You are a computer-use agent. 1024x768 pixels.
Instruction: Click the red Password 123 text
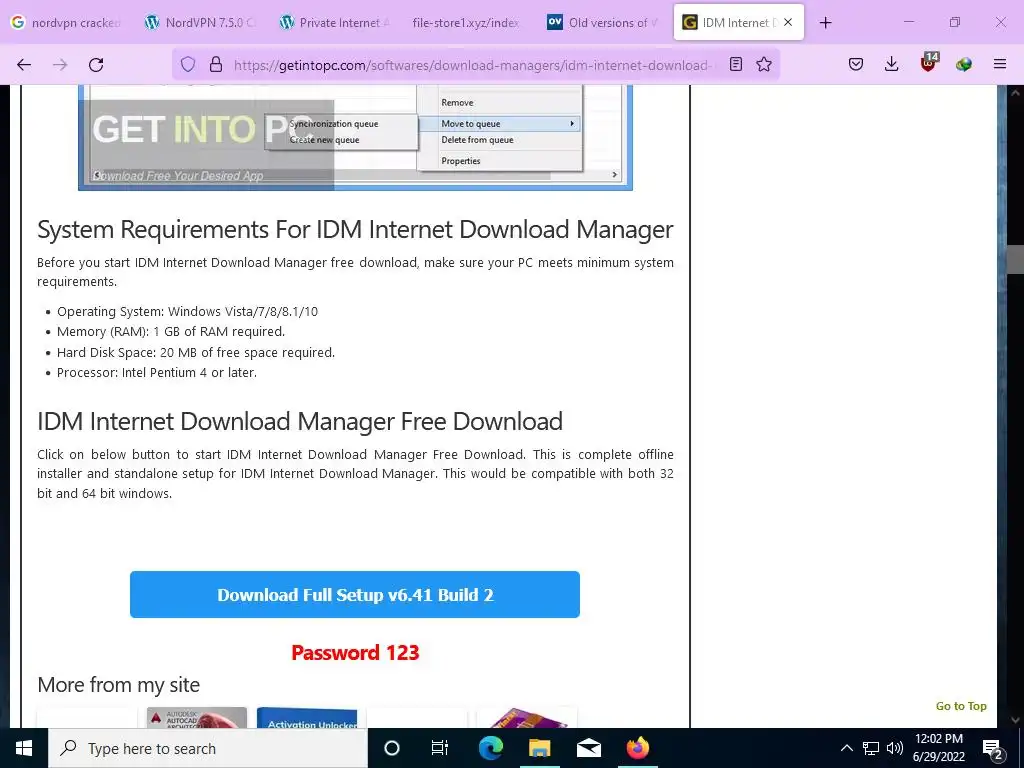coord(355,652)
